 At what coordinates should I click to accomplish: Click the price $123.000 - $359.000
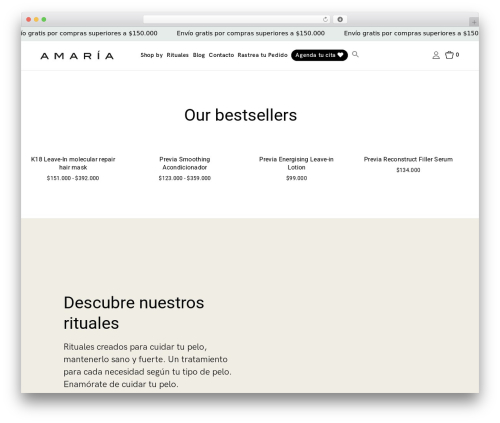point(185,178)
